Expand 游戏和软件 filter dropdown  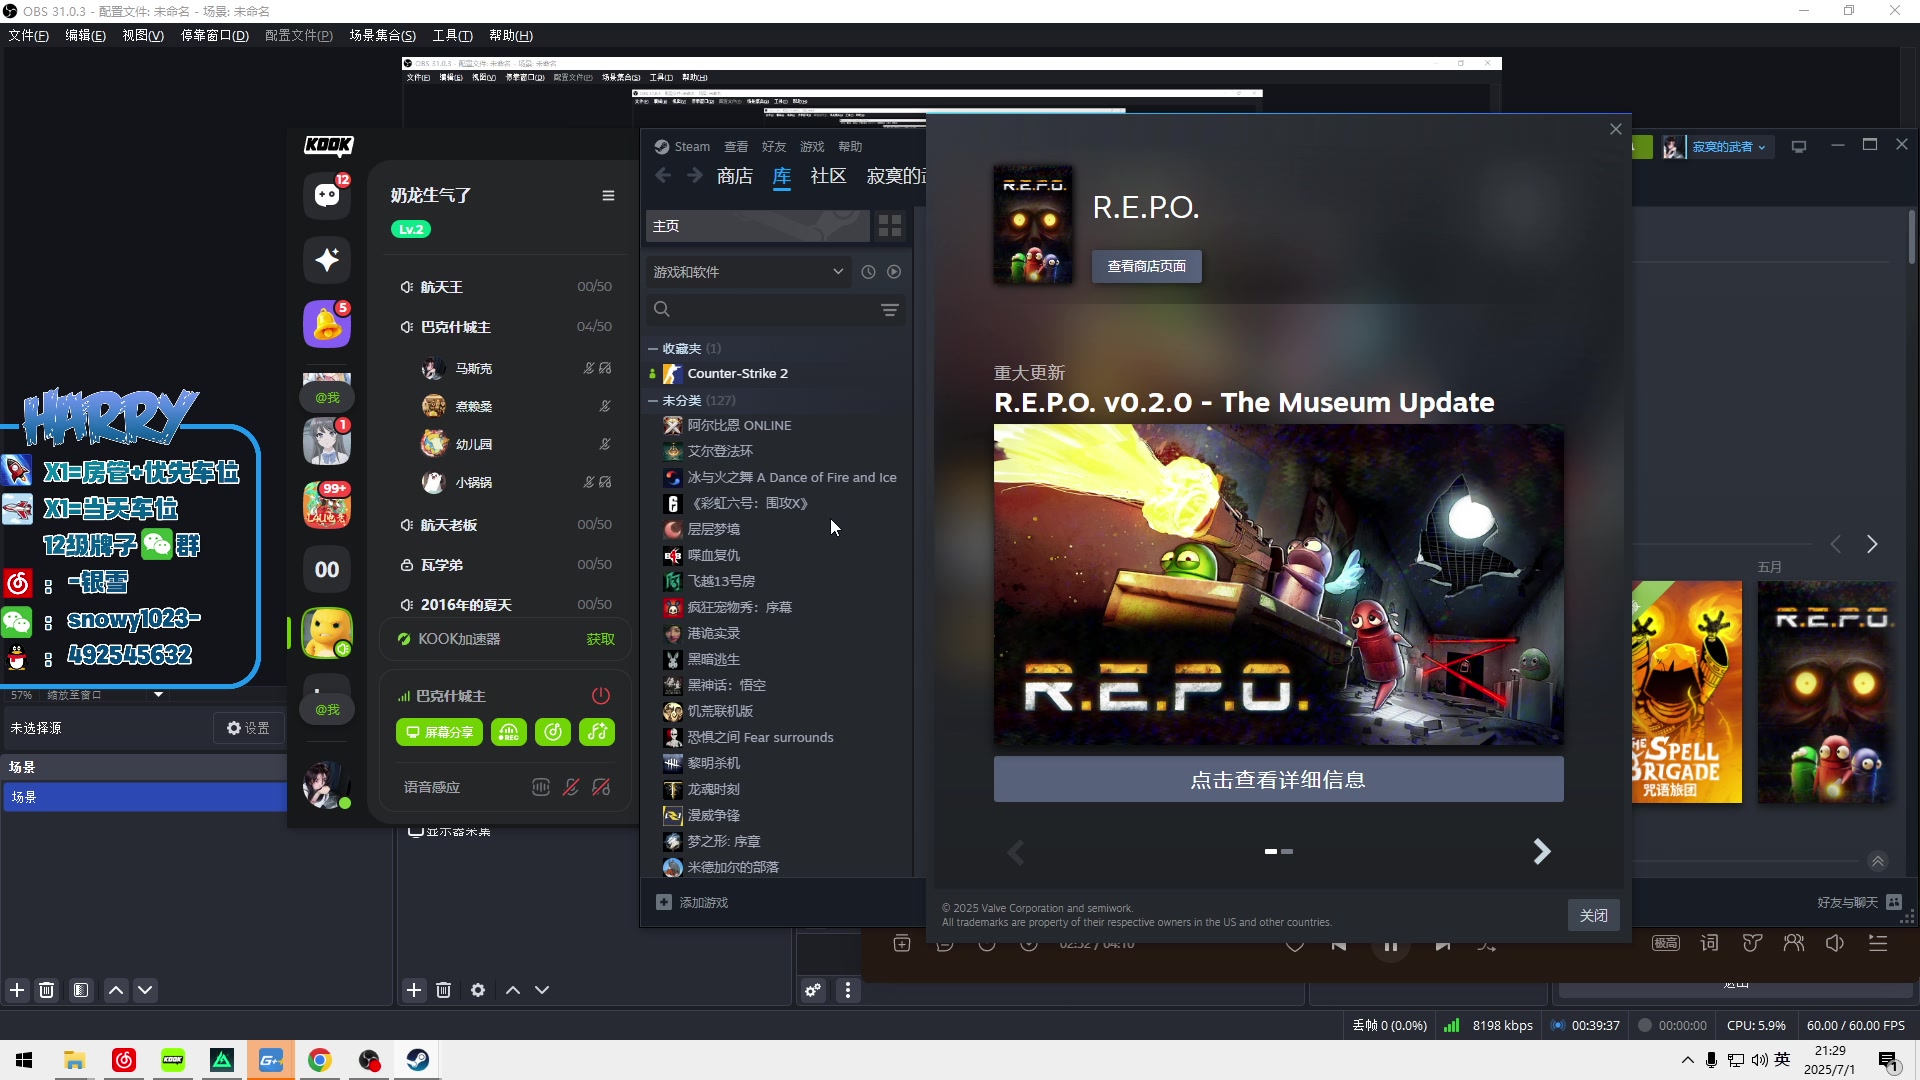coord(749,272)
